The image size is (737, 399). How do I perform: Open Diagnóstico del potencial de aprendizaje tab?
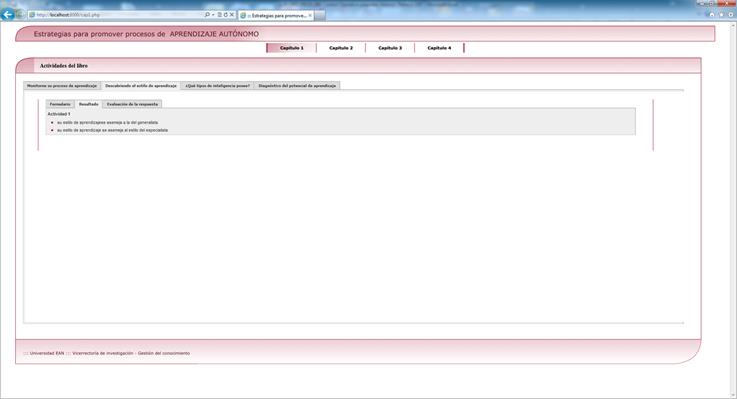(x=297, y=86)
